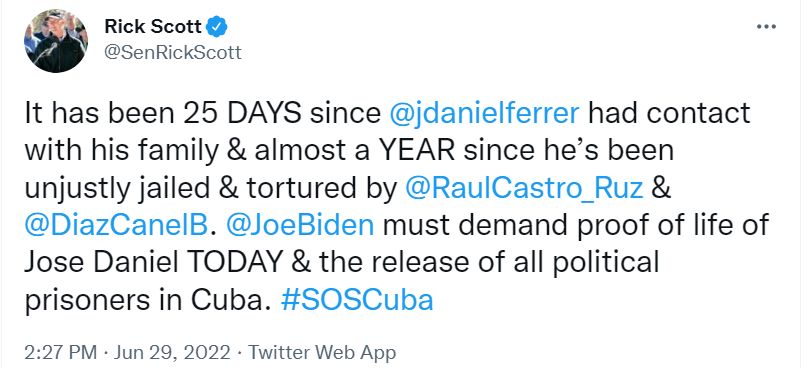The width and height of the screenshot is (809, 368).
Task: Click the Rick Scott display name
Action: (x=153, y=26)
